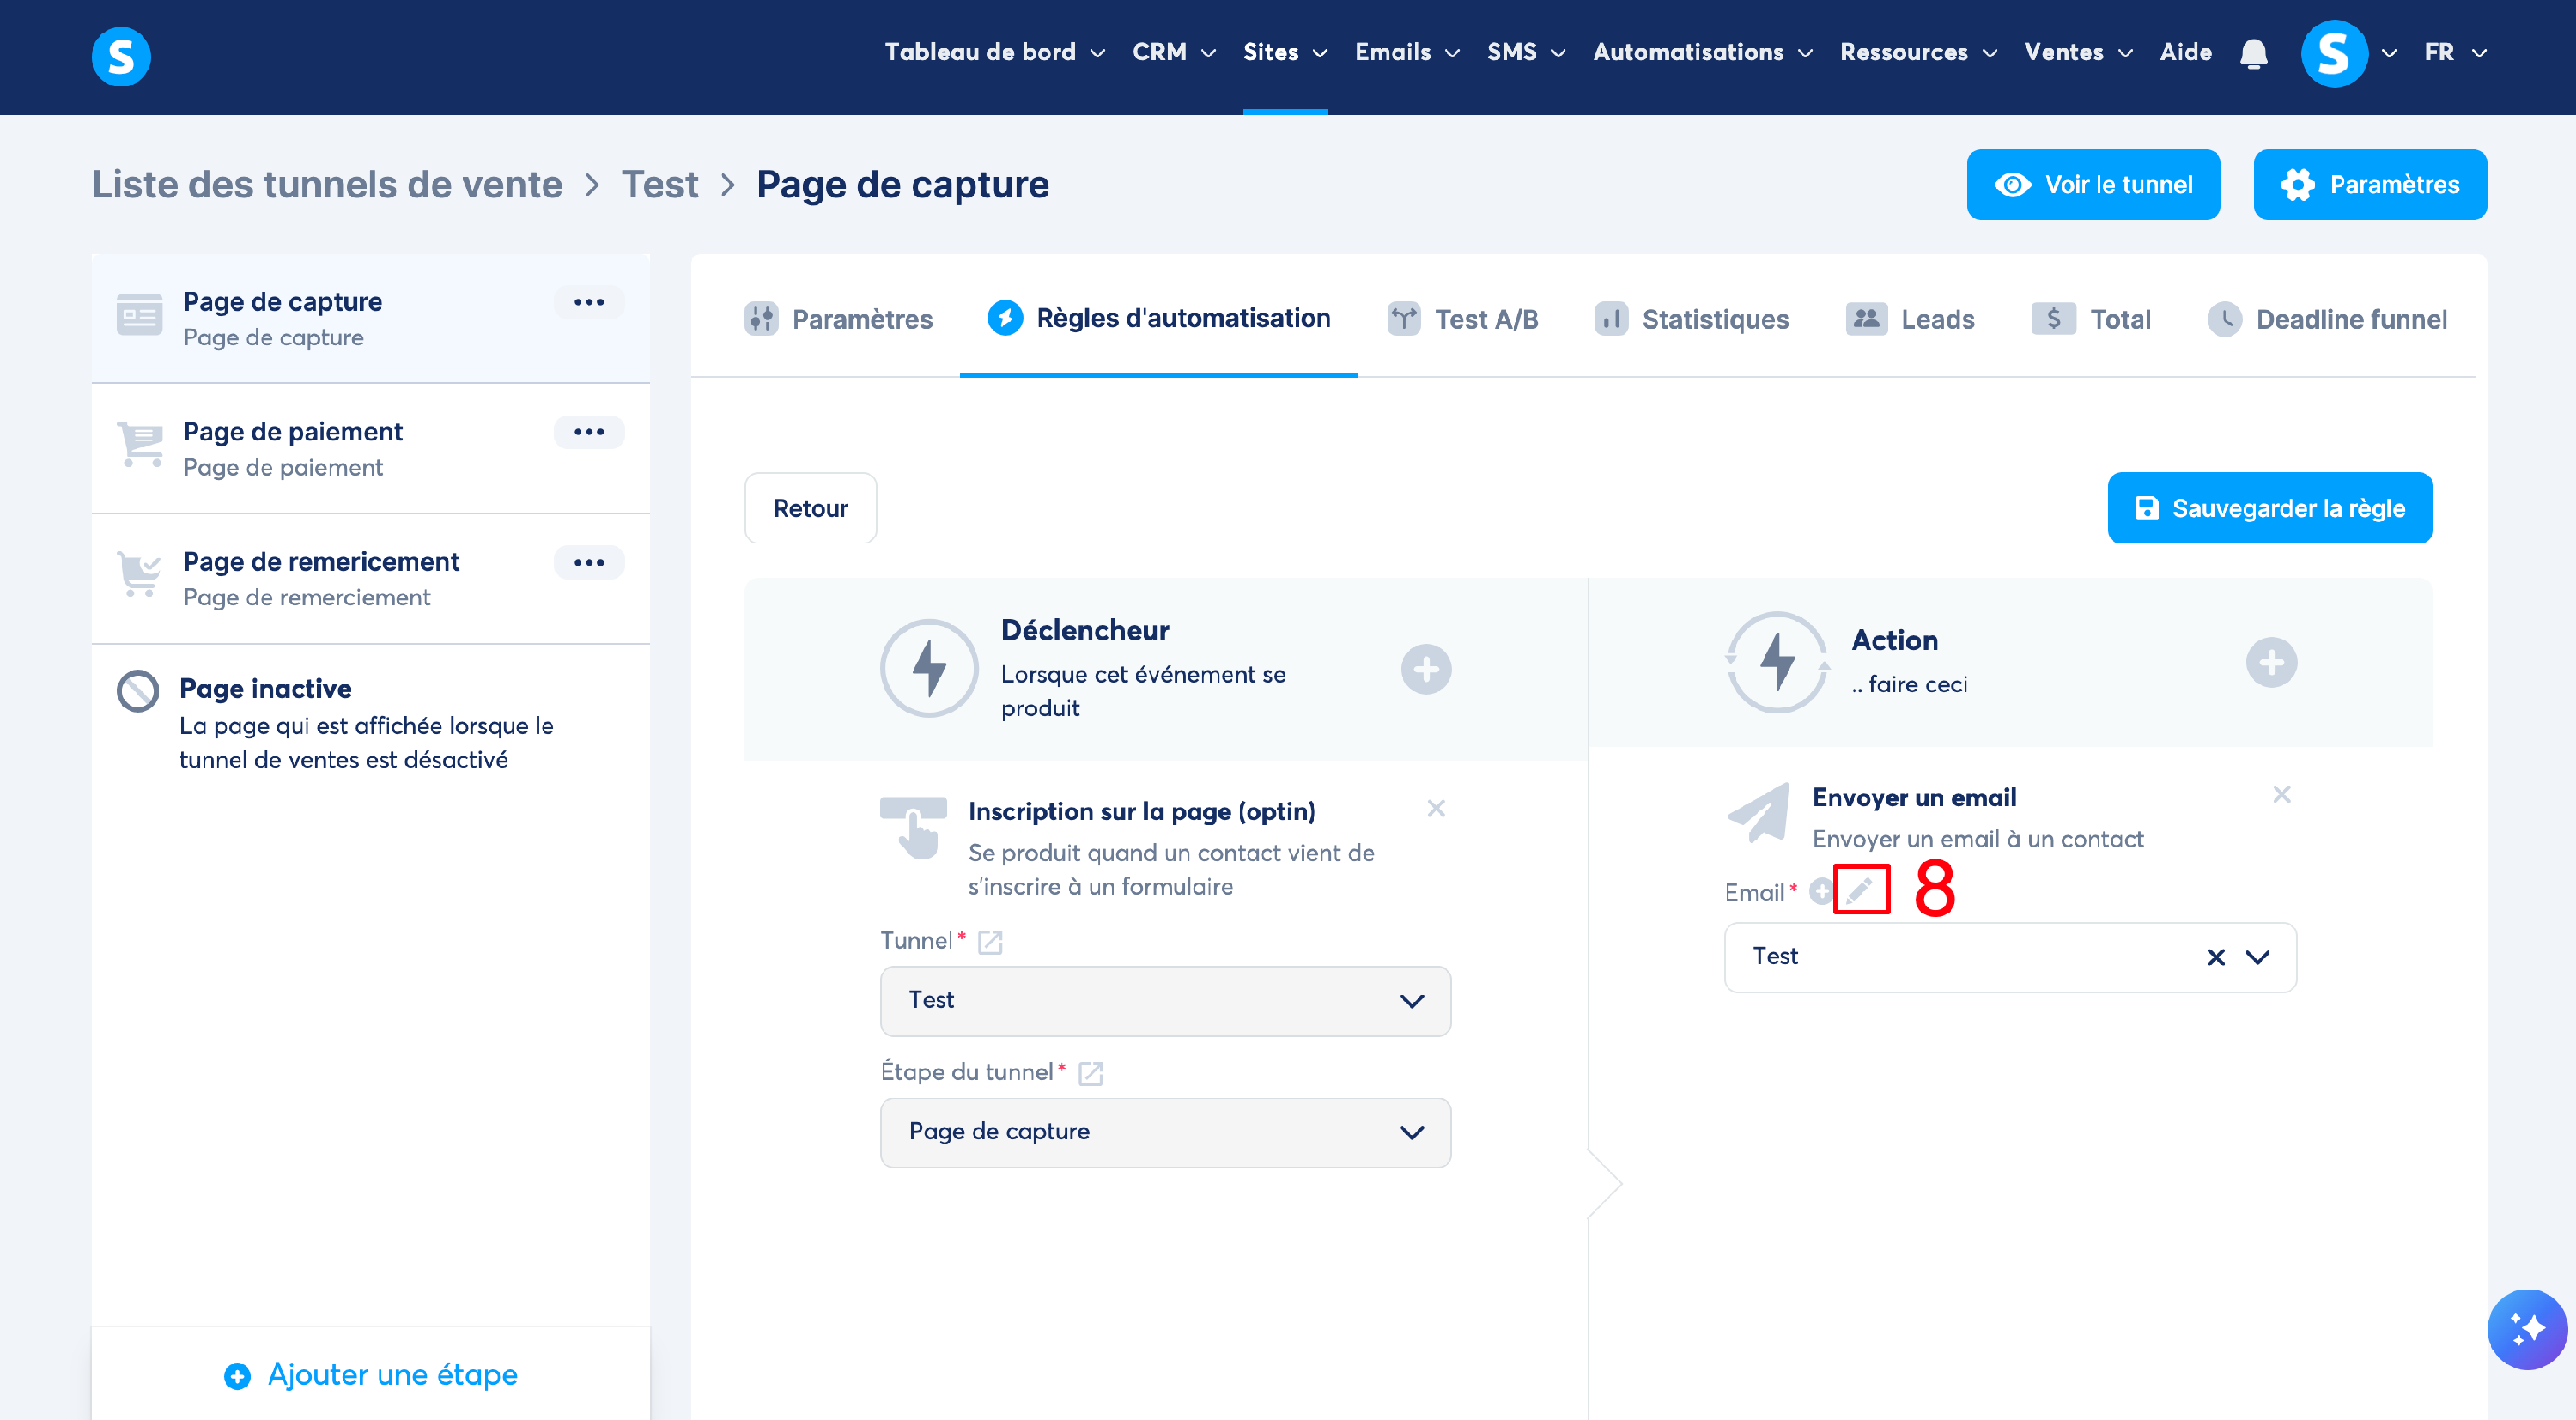Clear the selected Test email value
The height and width of the screenshot is (1420, 2576).
point(2216,957)
